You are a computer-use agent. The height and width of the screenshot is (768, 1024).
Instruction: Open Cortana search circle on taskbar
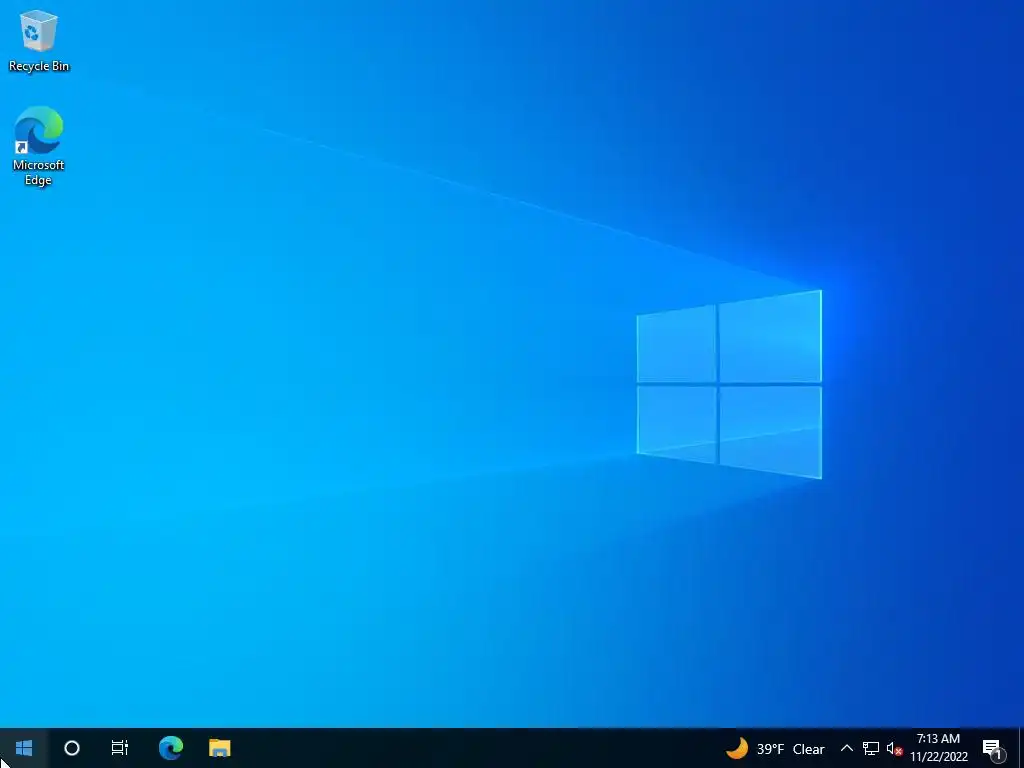pos(72,748)
